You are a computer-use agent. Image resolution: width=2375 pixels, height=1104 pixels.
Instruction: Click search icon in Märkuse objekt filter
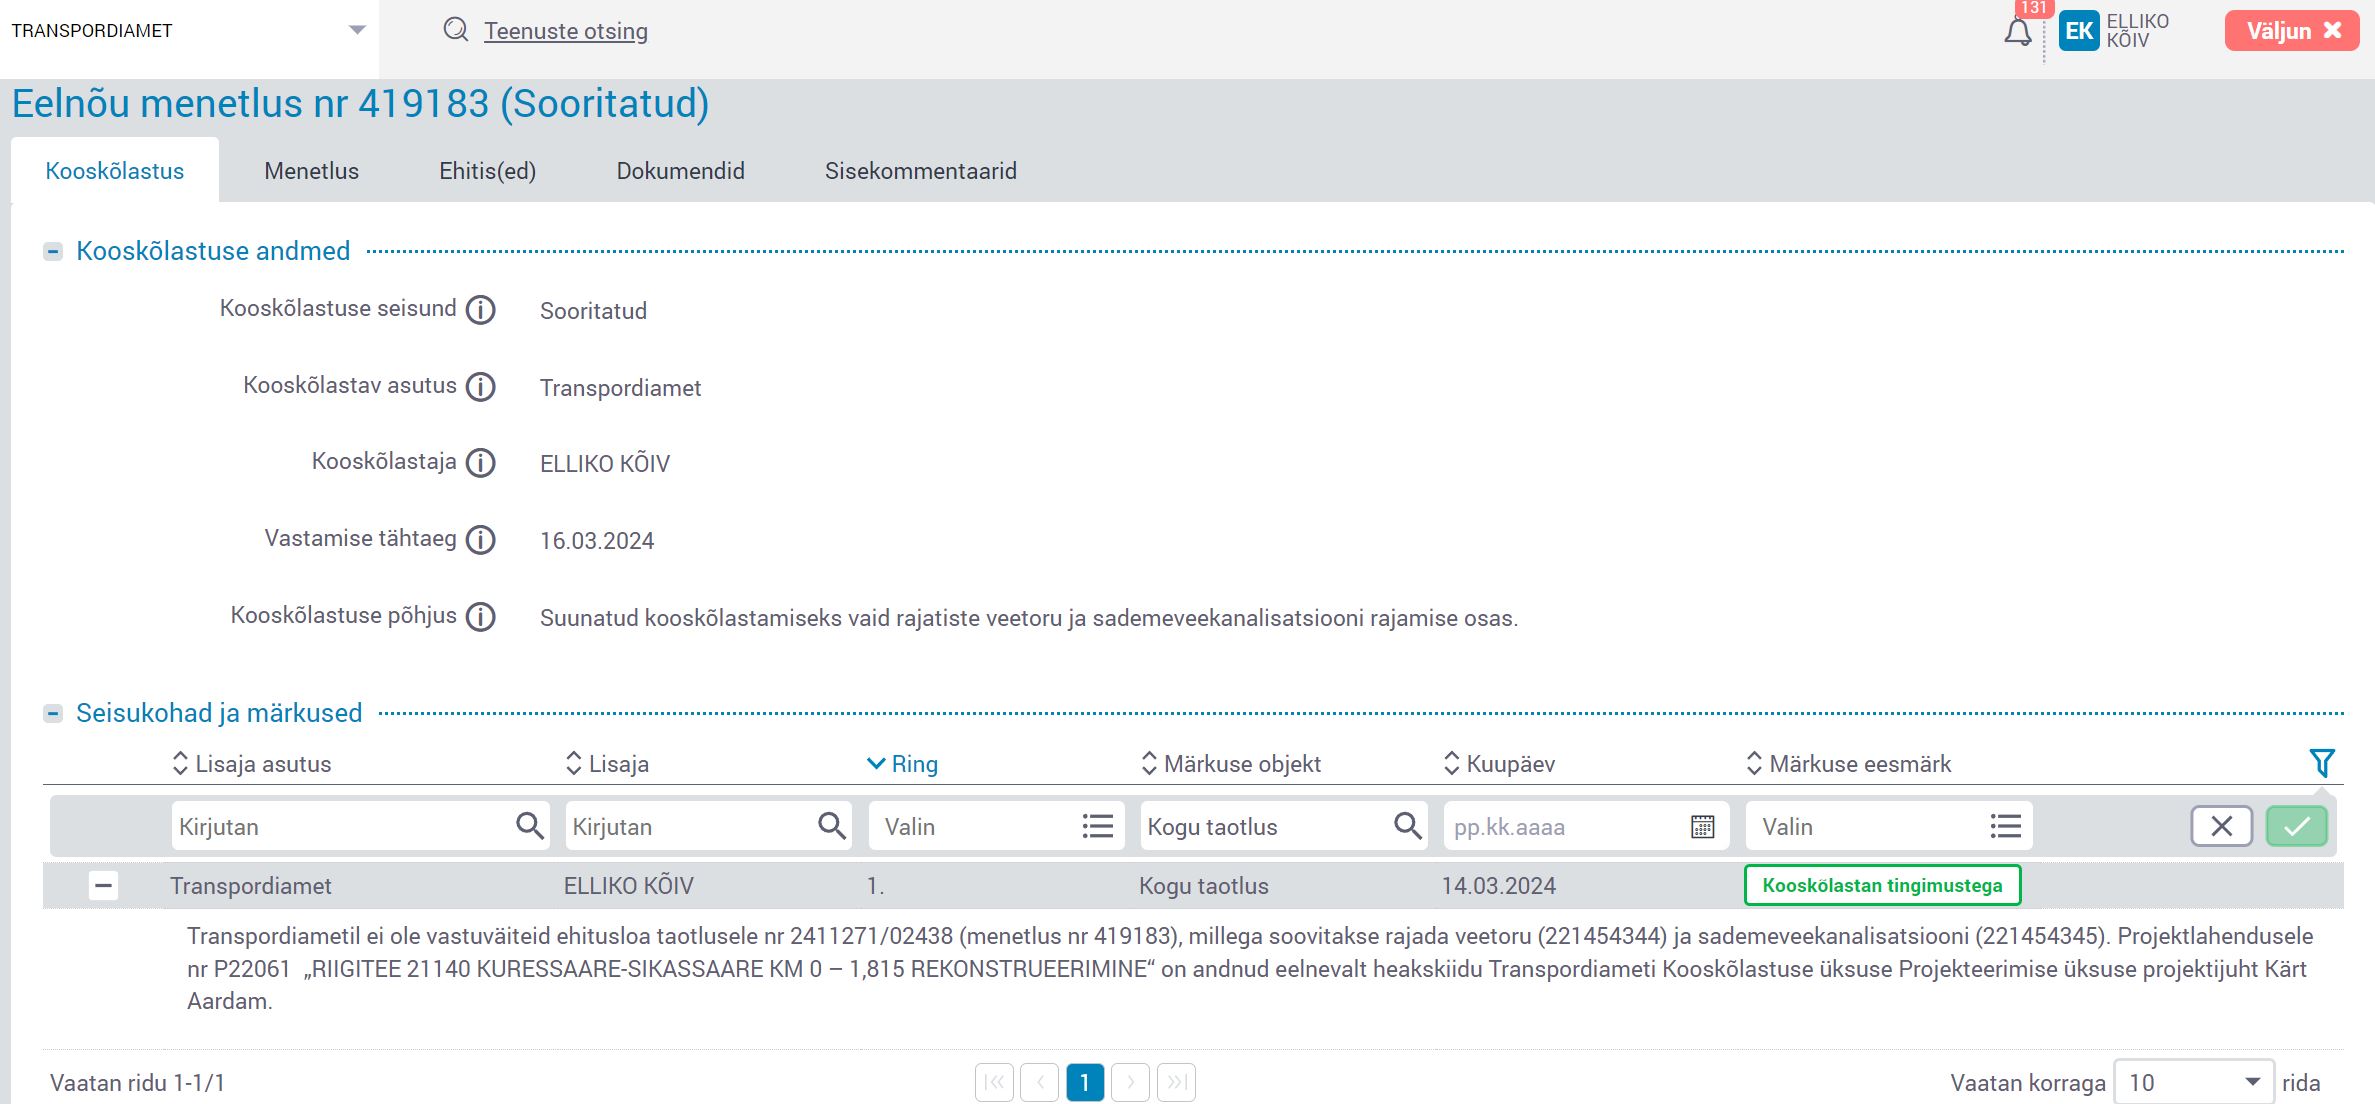click(x=1408, y=826)
